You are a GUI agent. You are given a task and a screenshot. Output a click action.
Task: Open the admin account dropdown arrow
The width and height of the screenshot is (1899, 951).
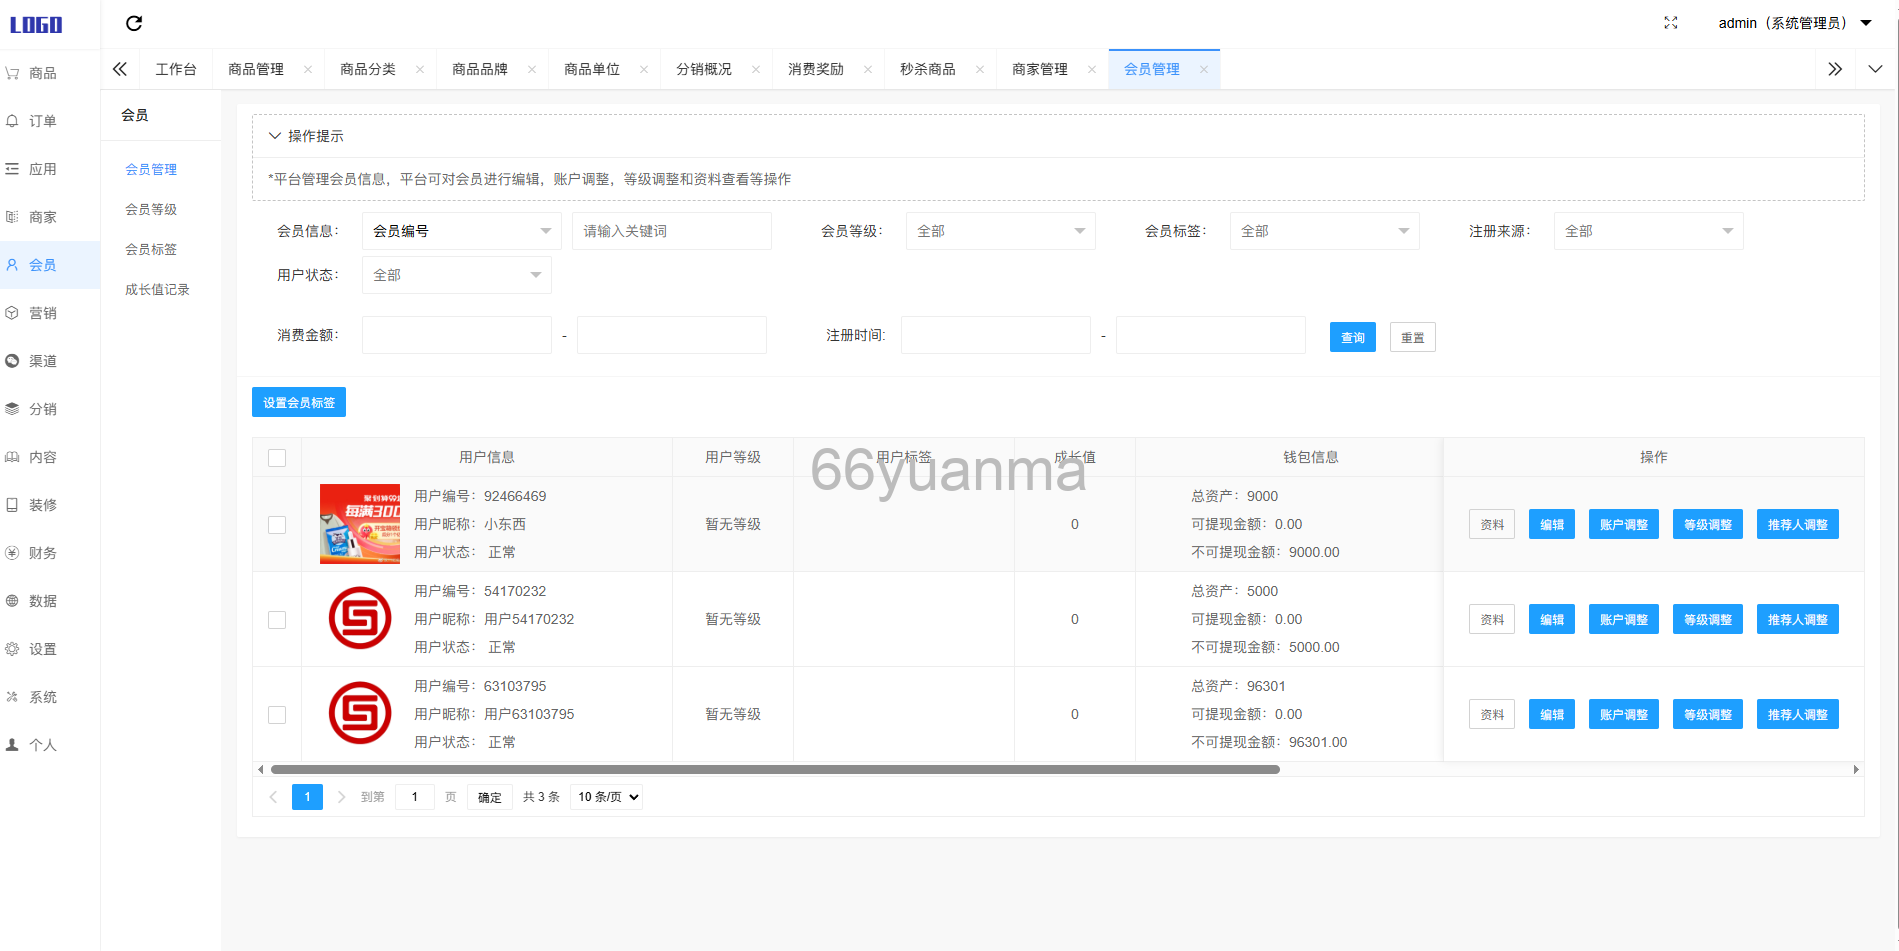click(x=1866, y=23)
